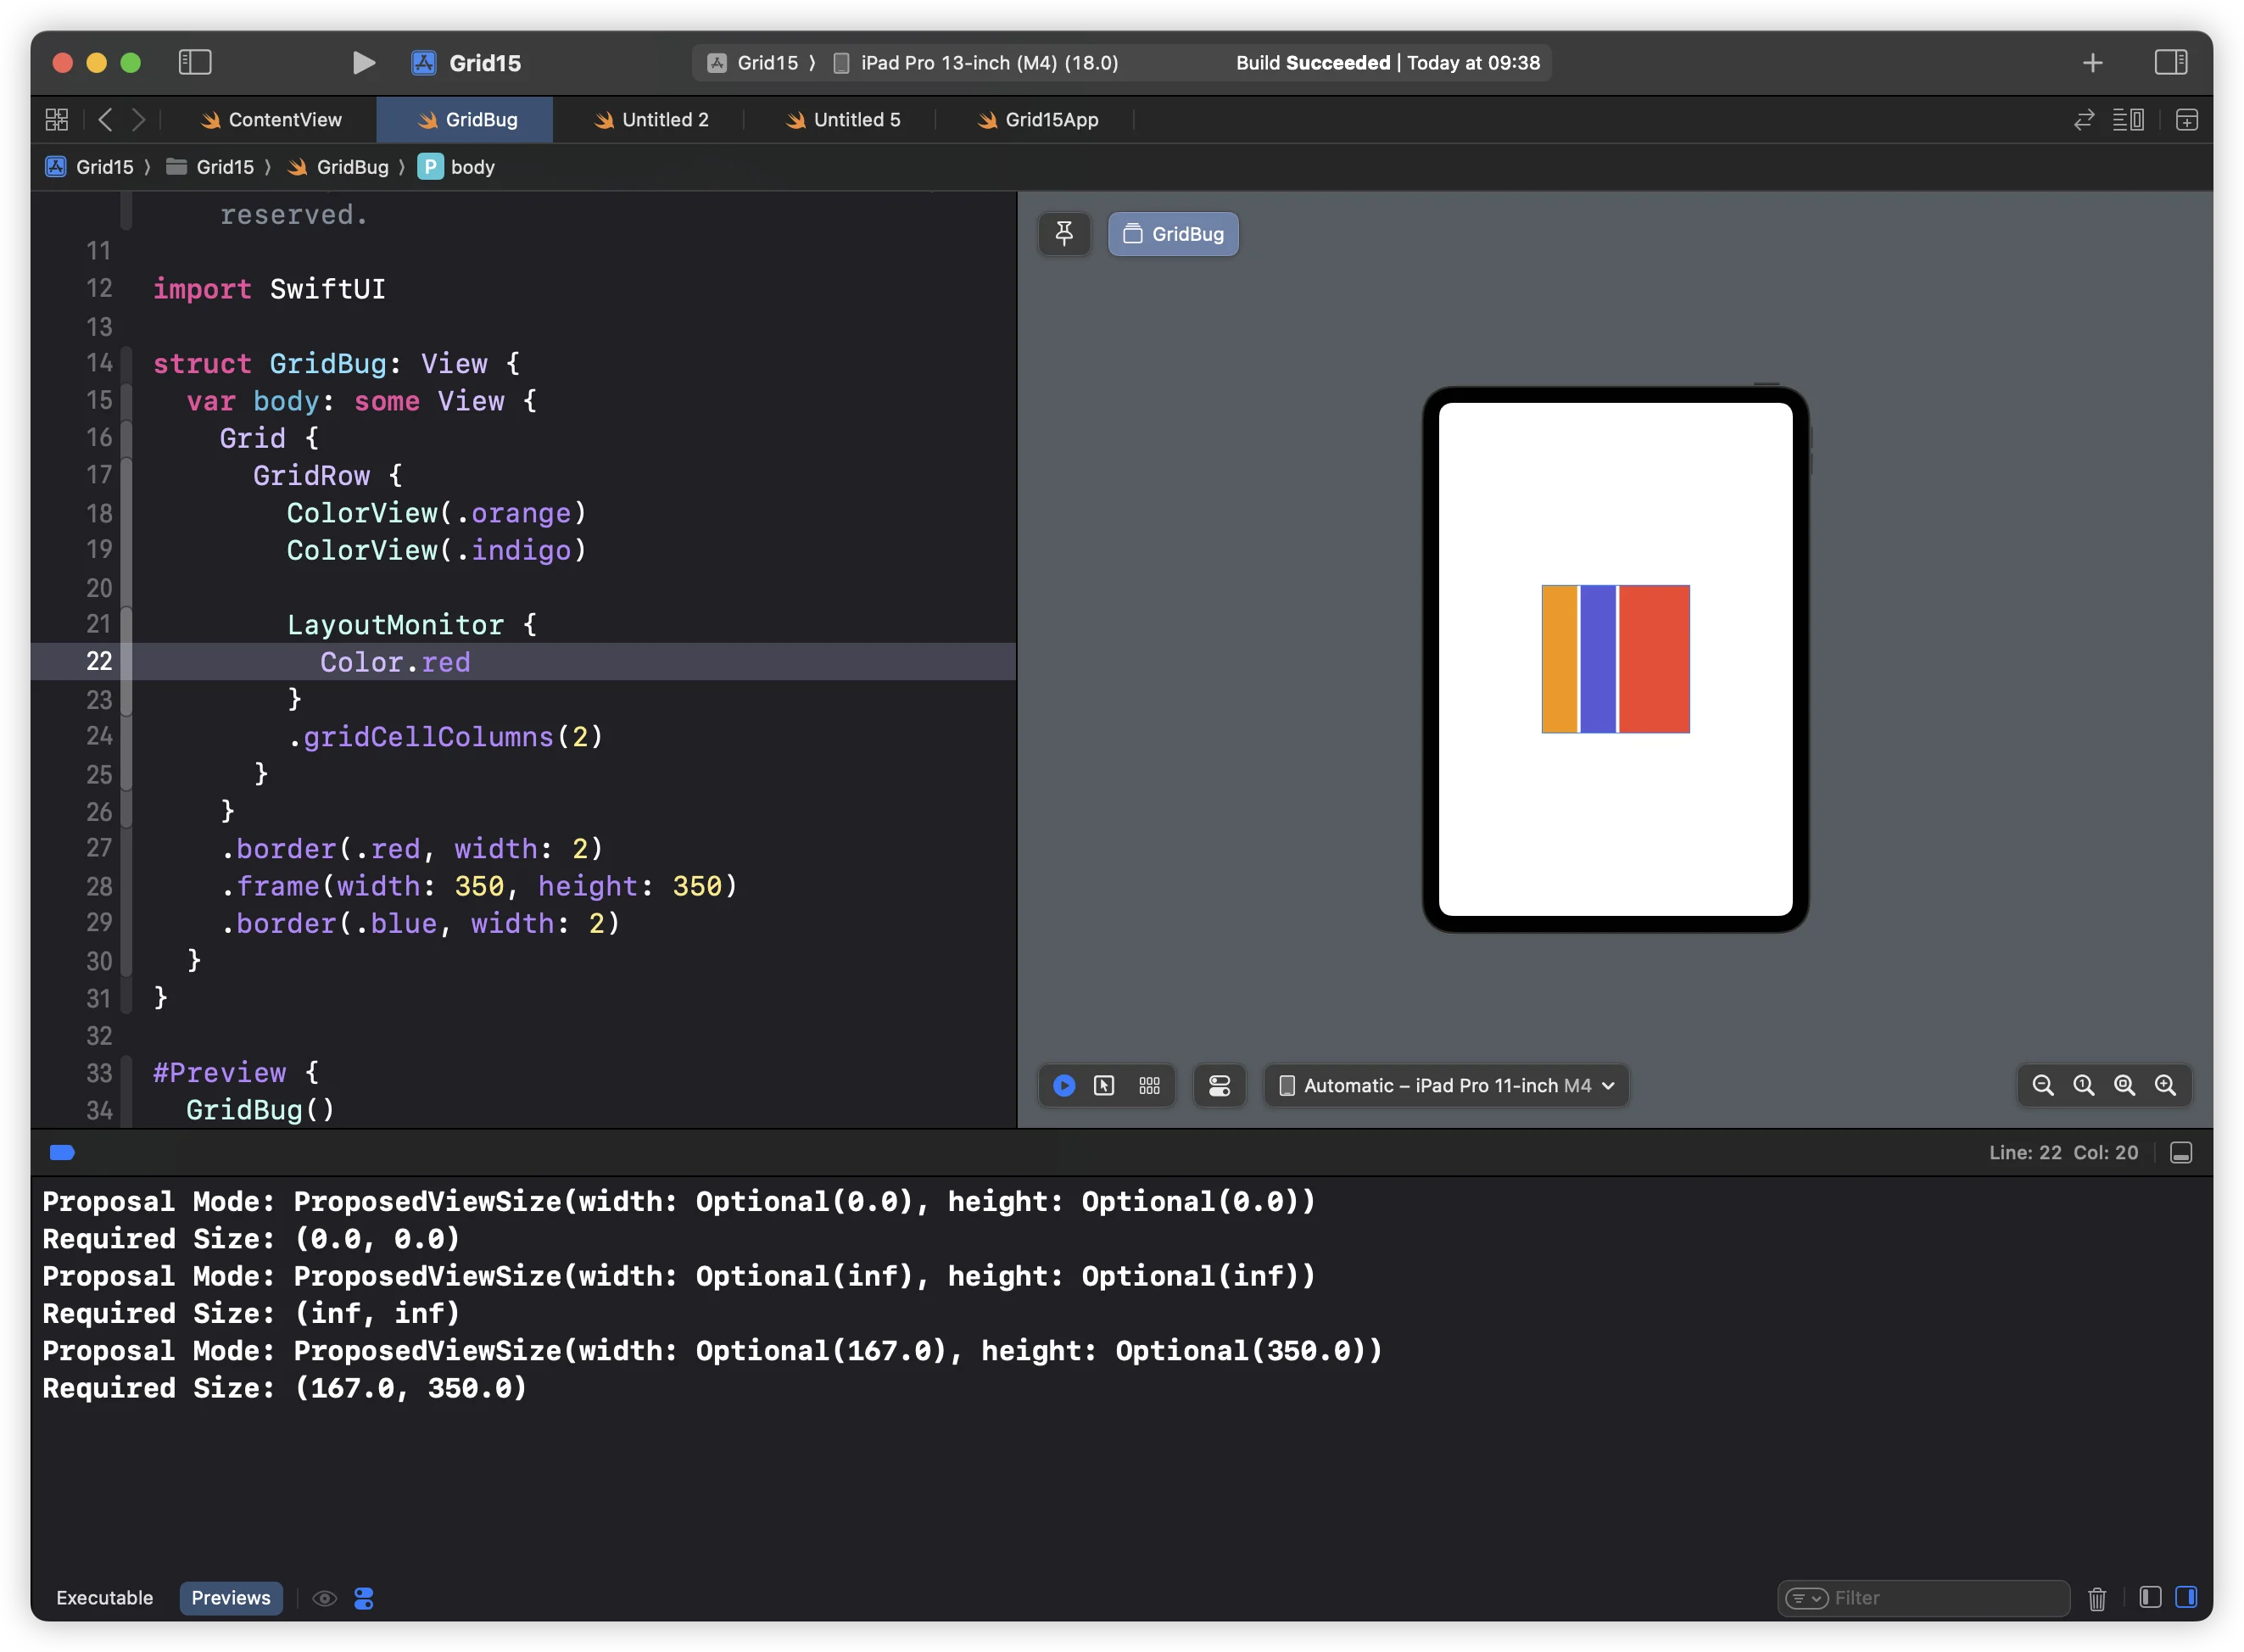Click the GridBug preview label button
Viewport: 2244px width, 1652px height.
(x=1173, y=233)
